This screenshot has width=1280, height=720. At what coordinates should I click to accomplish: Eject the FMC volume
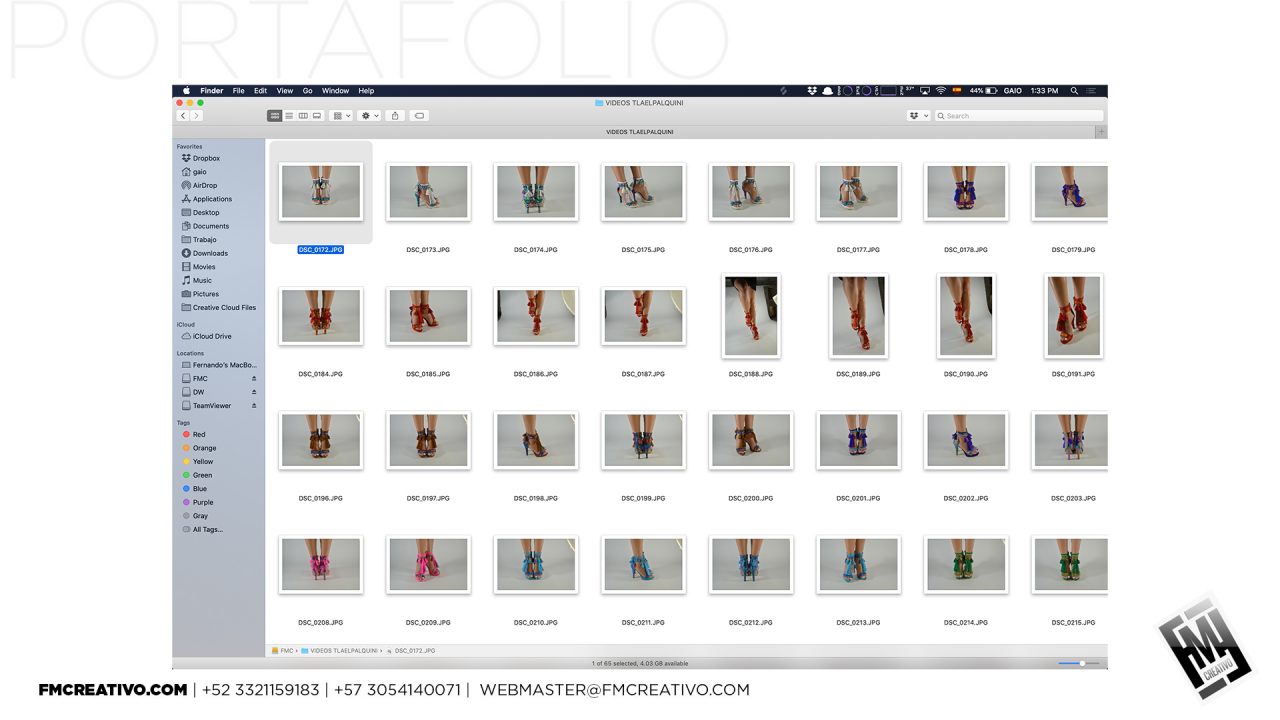pyautogui.click(x=254, y=379)
